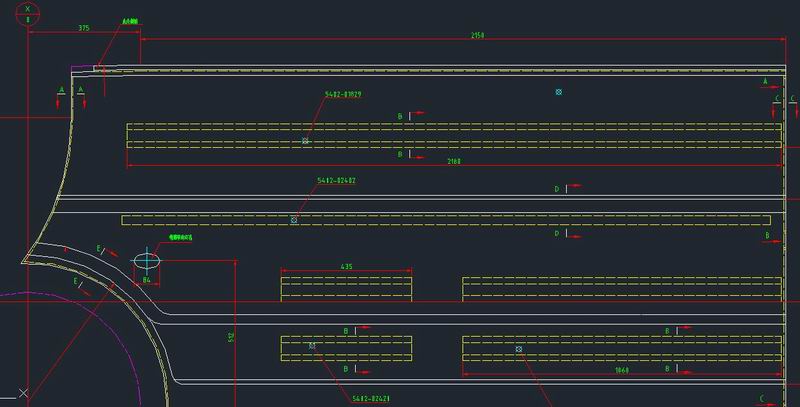The width and height of the screenshot is (800, 407).
Task: Click the crossed-square marker in lower-right slot
Action: (519, 348)
